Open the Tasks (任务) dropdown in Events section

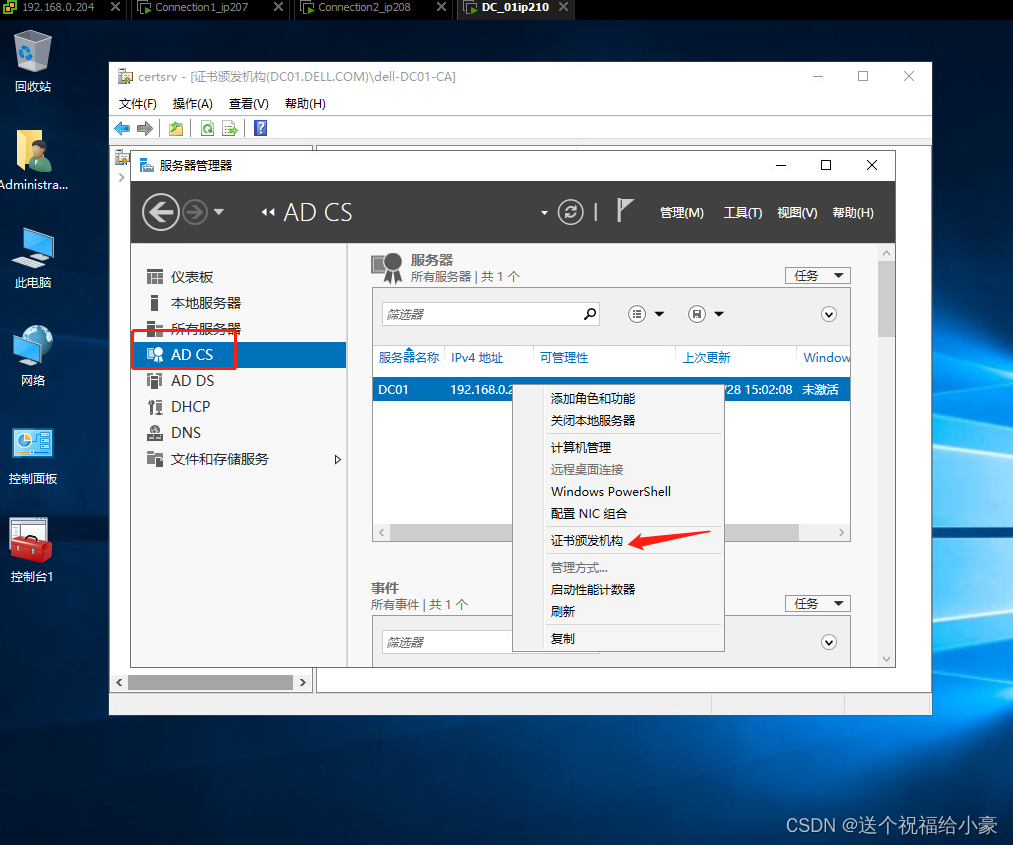pyautogui.click(x=817, y=603)
